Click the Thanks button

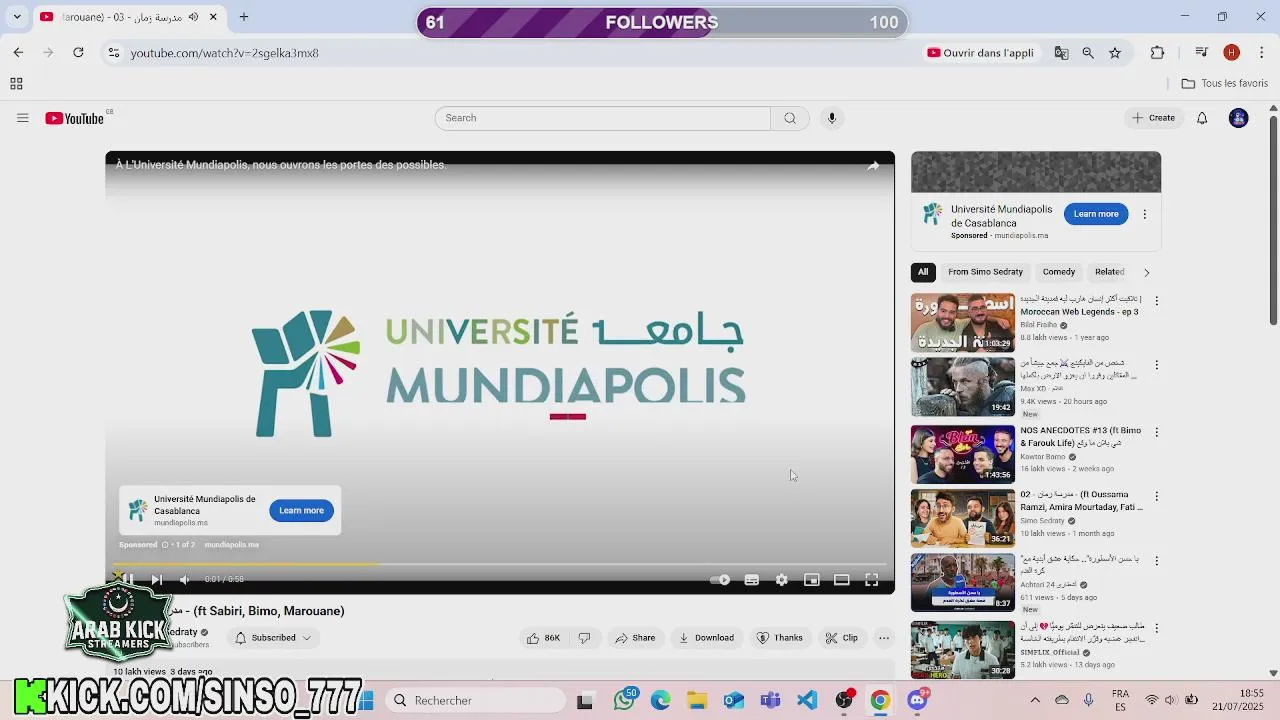(780, 638)
